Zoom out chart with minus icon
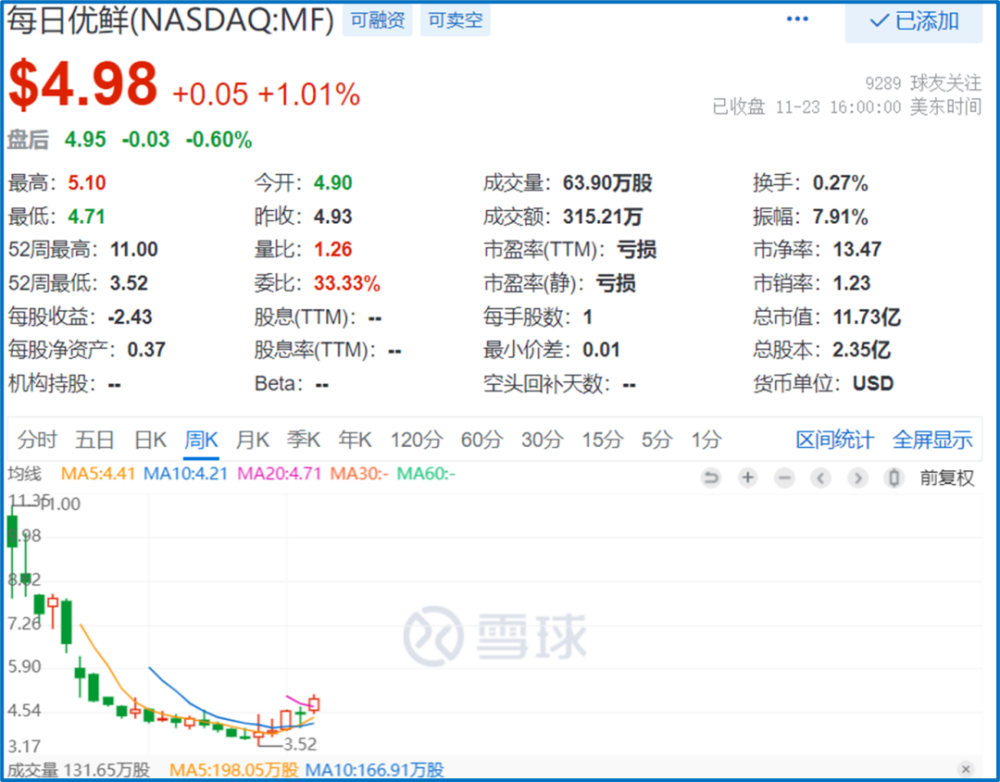The image size is (1000, 782). pos(784,478)
